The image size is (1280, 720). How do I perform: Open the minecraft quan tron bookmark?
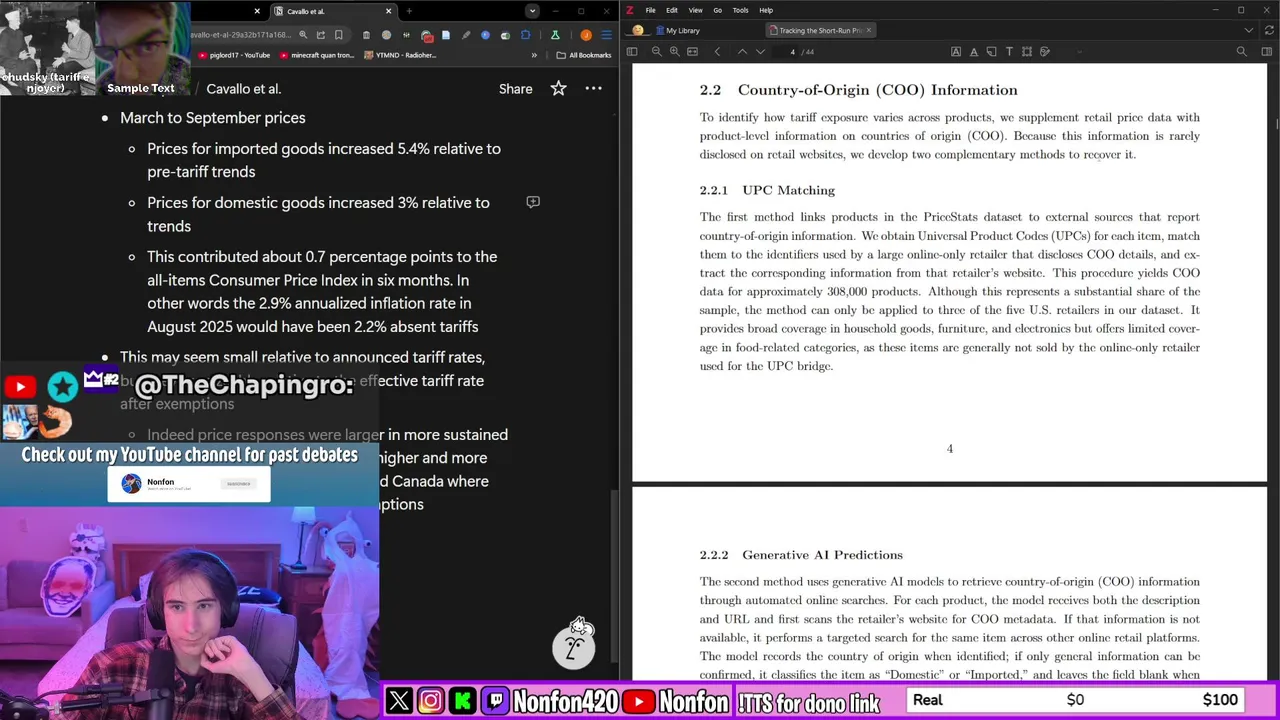(x=317, y=55)
